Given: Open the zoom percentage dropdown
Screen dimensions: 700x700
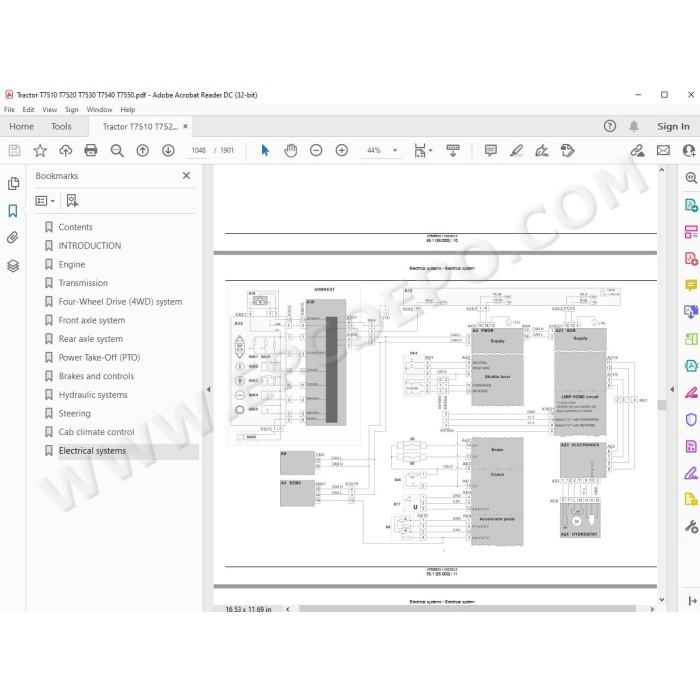Looking at the screenshot, I should tap(395, 150).
